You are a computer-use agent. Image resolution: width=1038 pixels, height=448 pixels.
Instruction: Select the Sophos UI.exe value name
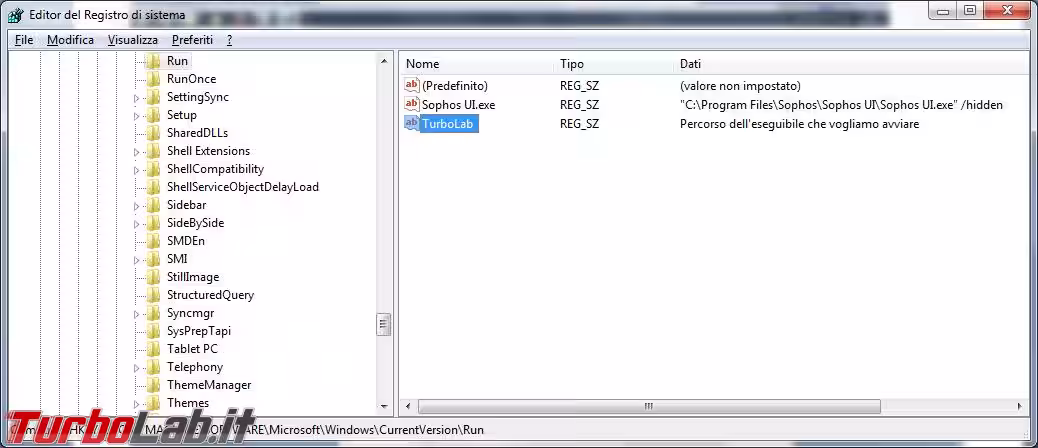459,105
